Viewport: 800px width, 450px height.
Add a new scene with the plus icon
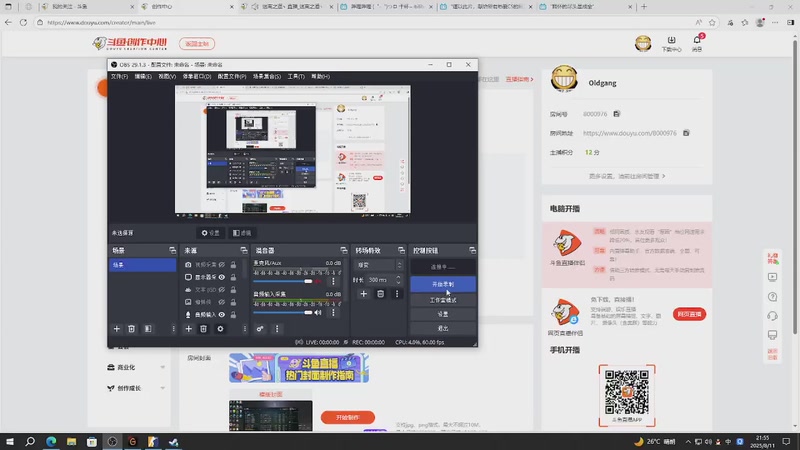coord(116,329)
